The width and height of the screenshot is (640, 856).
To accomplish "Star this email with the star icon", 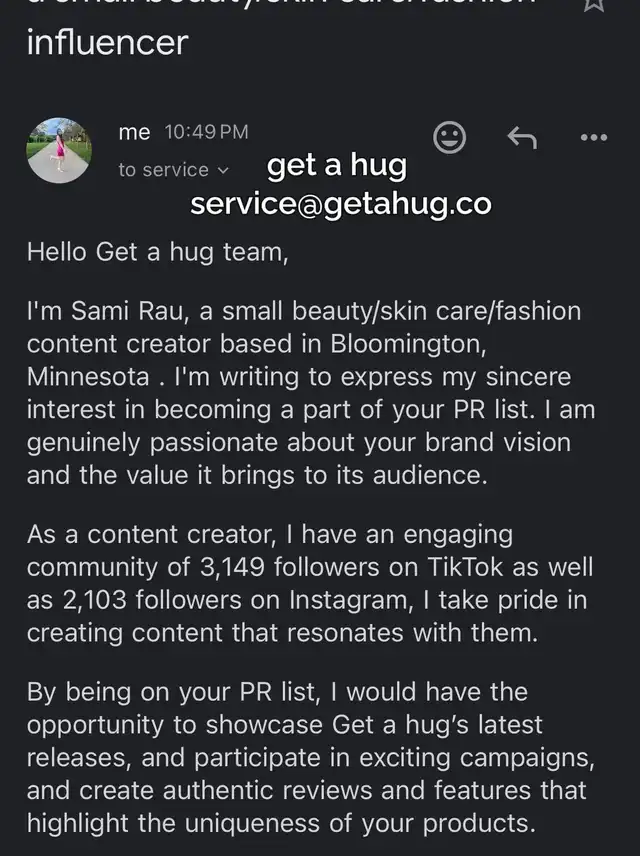I will [594, 4].
